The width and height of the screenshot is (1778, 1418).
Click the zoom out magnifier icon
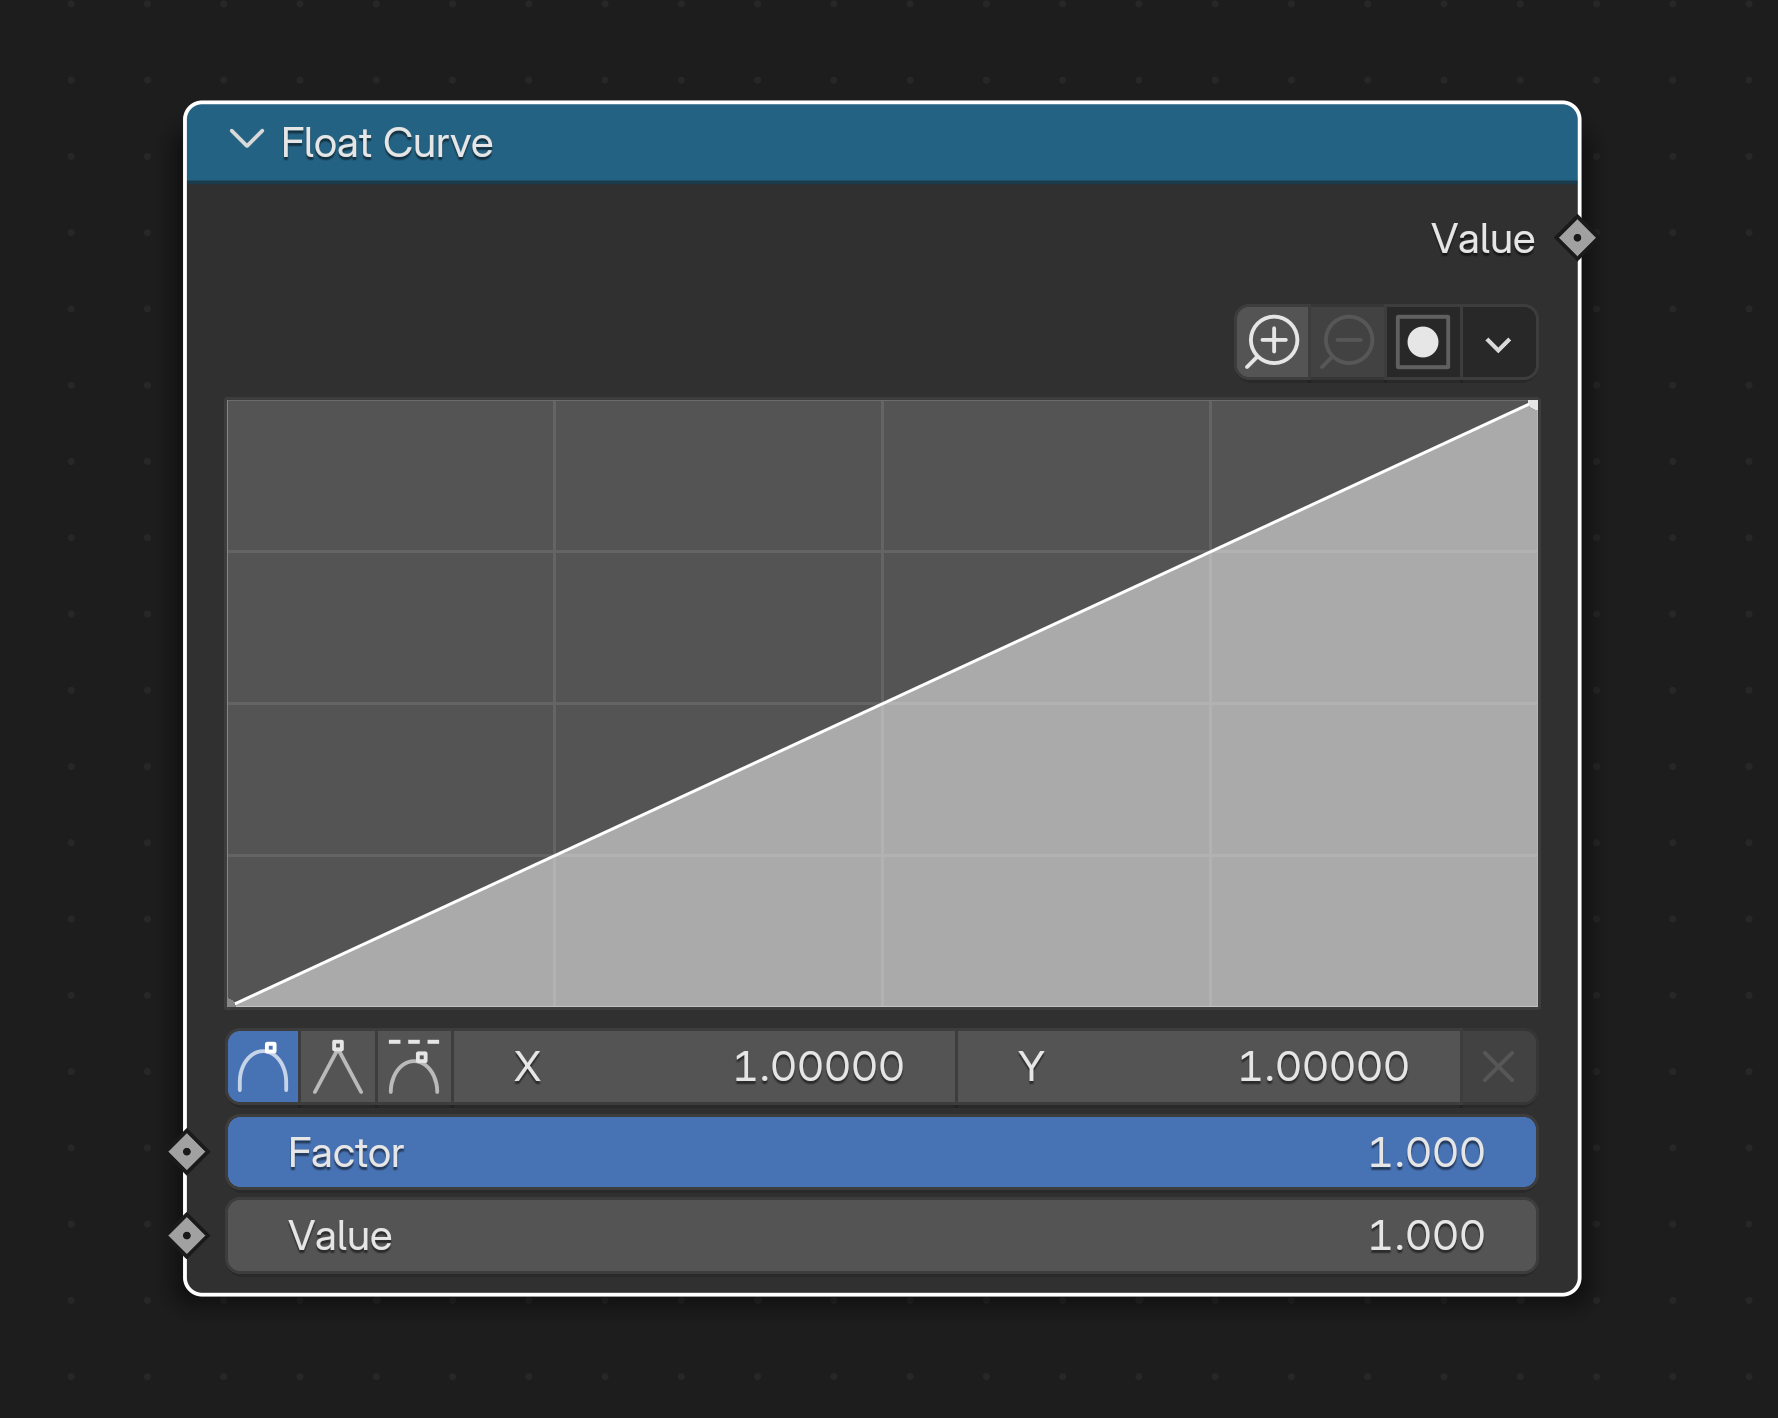(x=1347, y=343)
